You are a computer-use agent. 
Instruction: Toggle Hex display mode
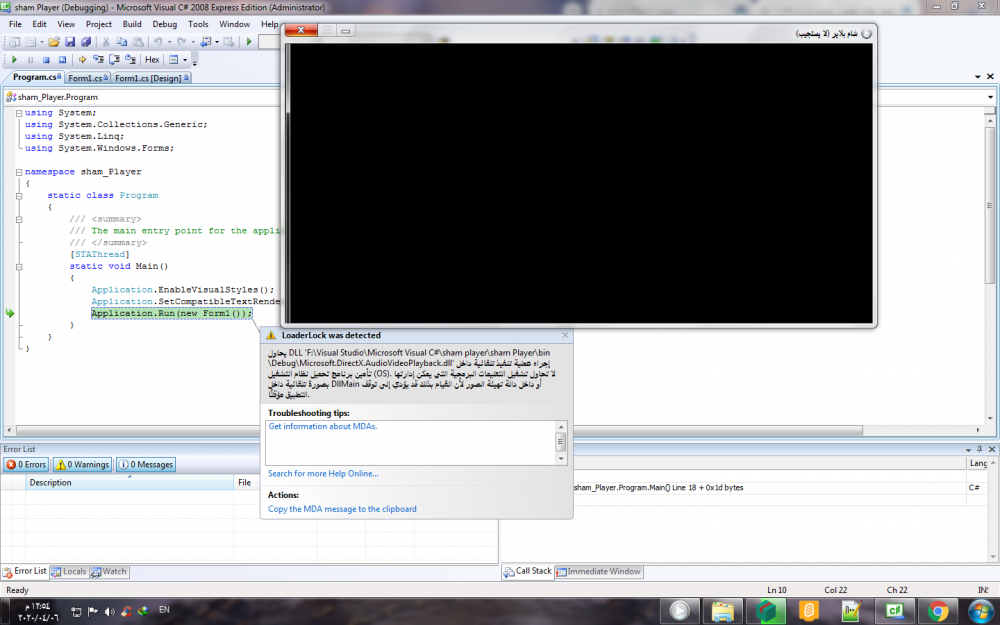(x=152, y=59)
